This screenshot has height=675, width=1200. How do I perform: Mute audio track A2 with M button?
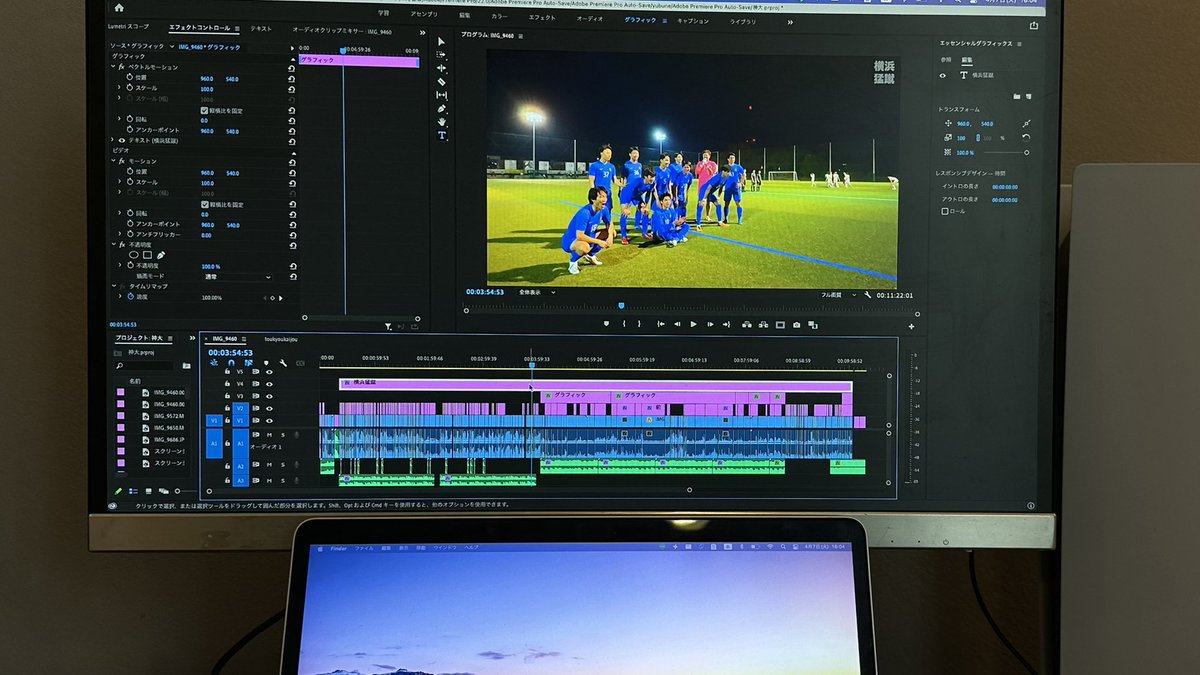(x=269, y=466)
